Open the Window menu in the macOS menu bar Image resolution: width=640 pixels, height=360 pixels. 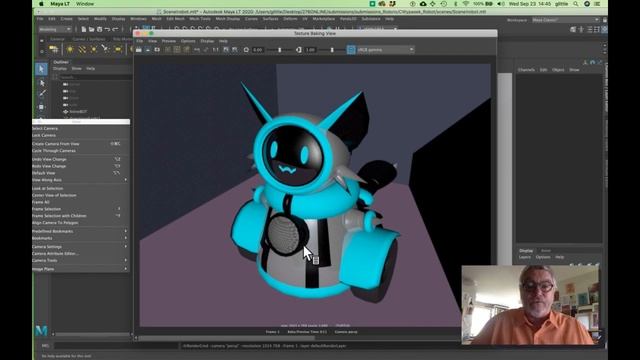pos(85,4)
